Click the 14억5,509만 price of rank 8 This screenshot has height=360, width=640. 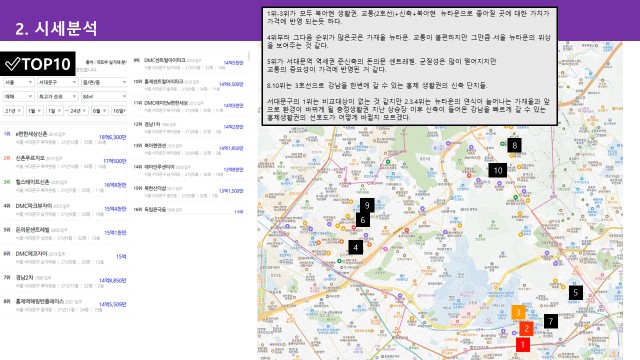pyautogui.click(x=112, y=304)
